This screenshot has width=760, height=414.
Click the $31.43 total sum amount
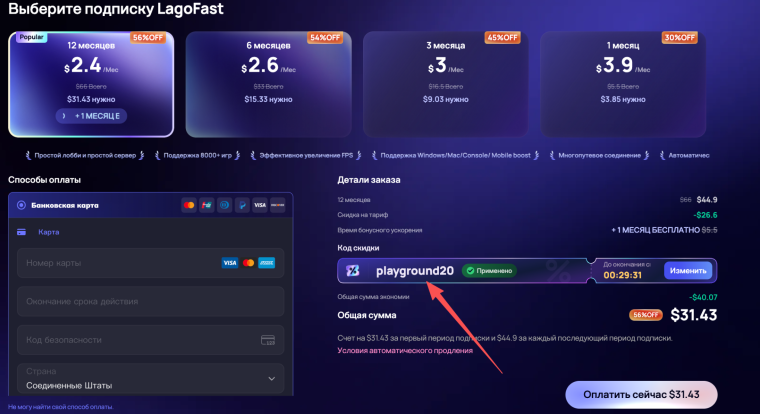694,315
